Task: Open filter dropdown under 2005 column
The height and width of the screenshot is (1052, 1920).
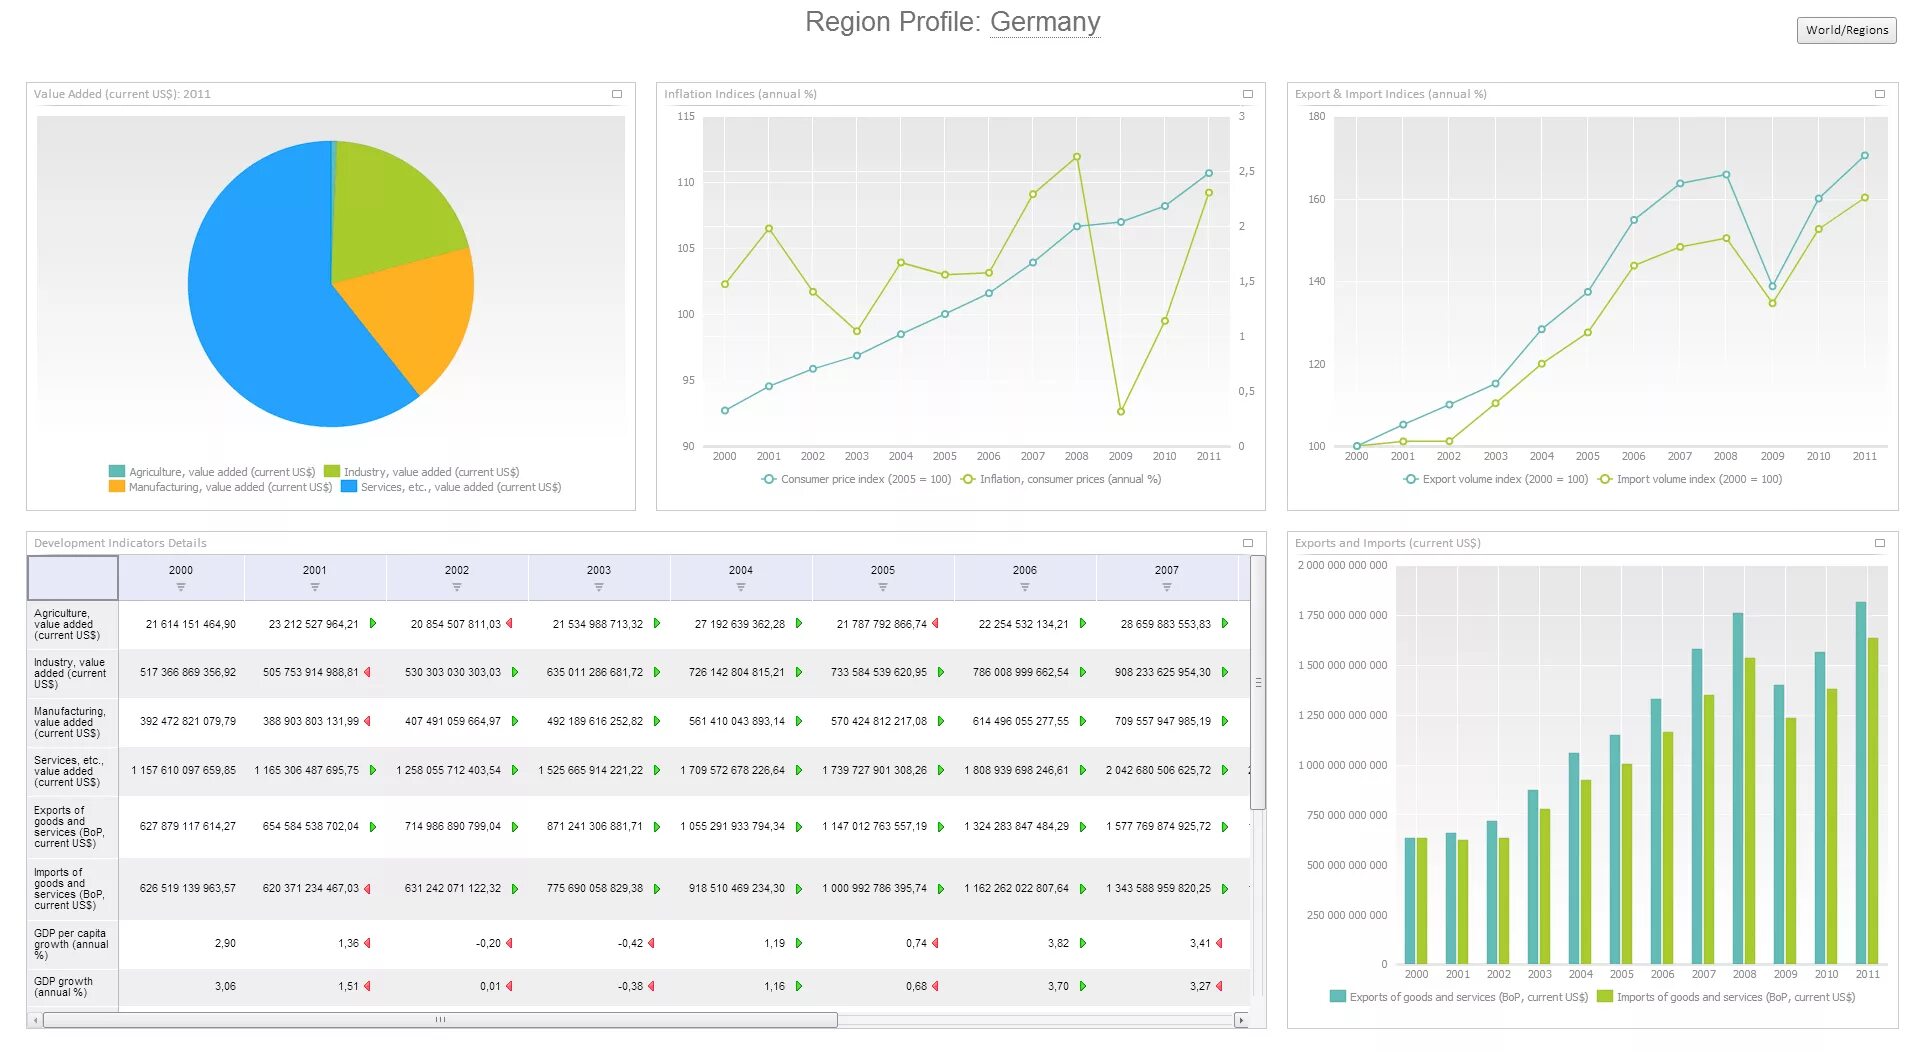Action: point(883,587)
